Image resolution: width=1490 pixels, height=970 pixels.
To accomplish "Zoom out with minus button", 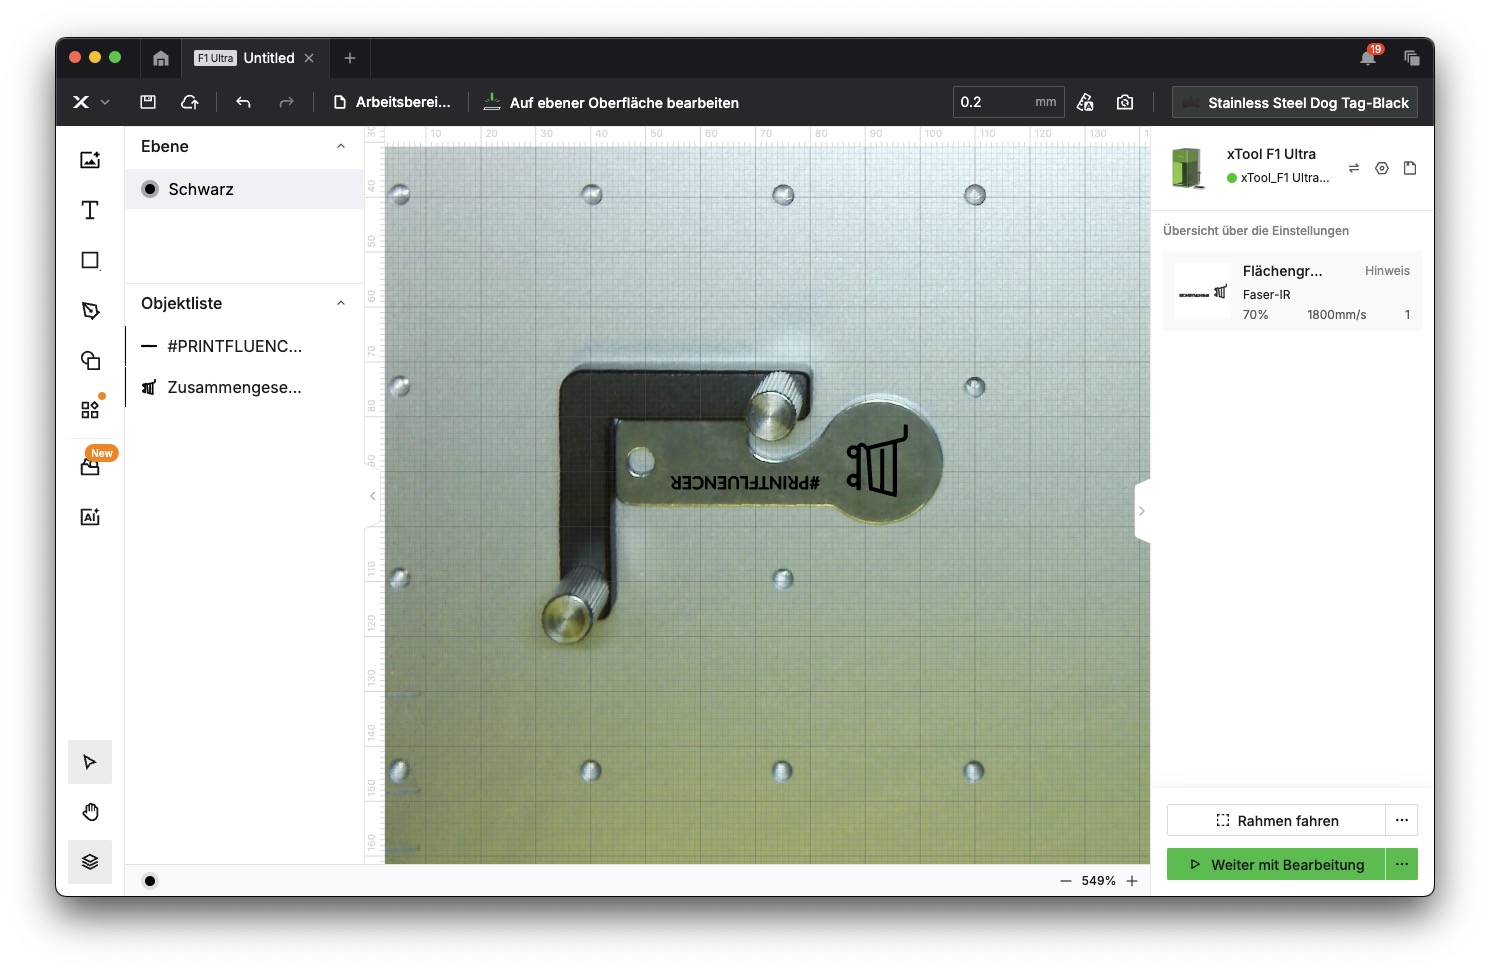I will (1065, 881).
